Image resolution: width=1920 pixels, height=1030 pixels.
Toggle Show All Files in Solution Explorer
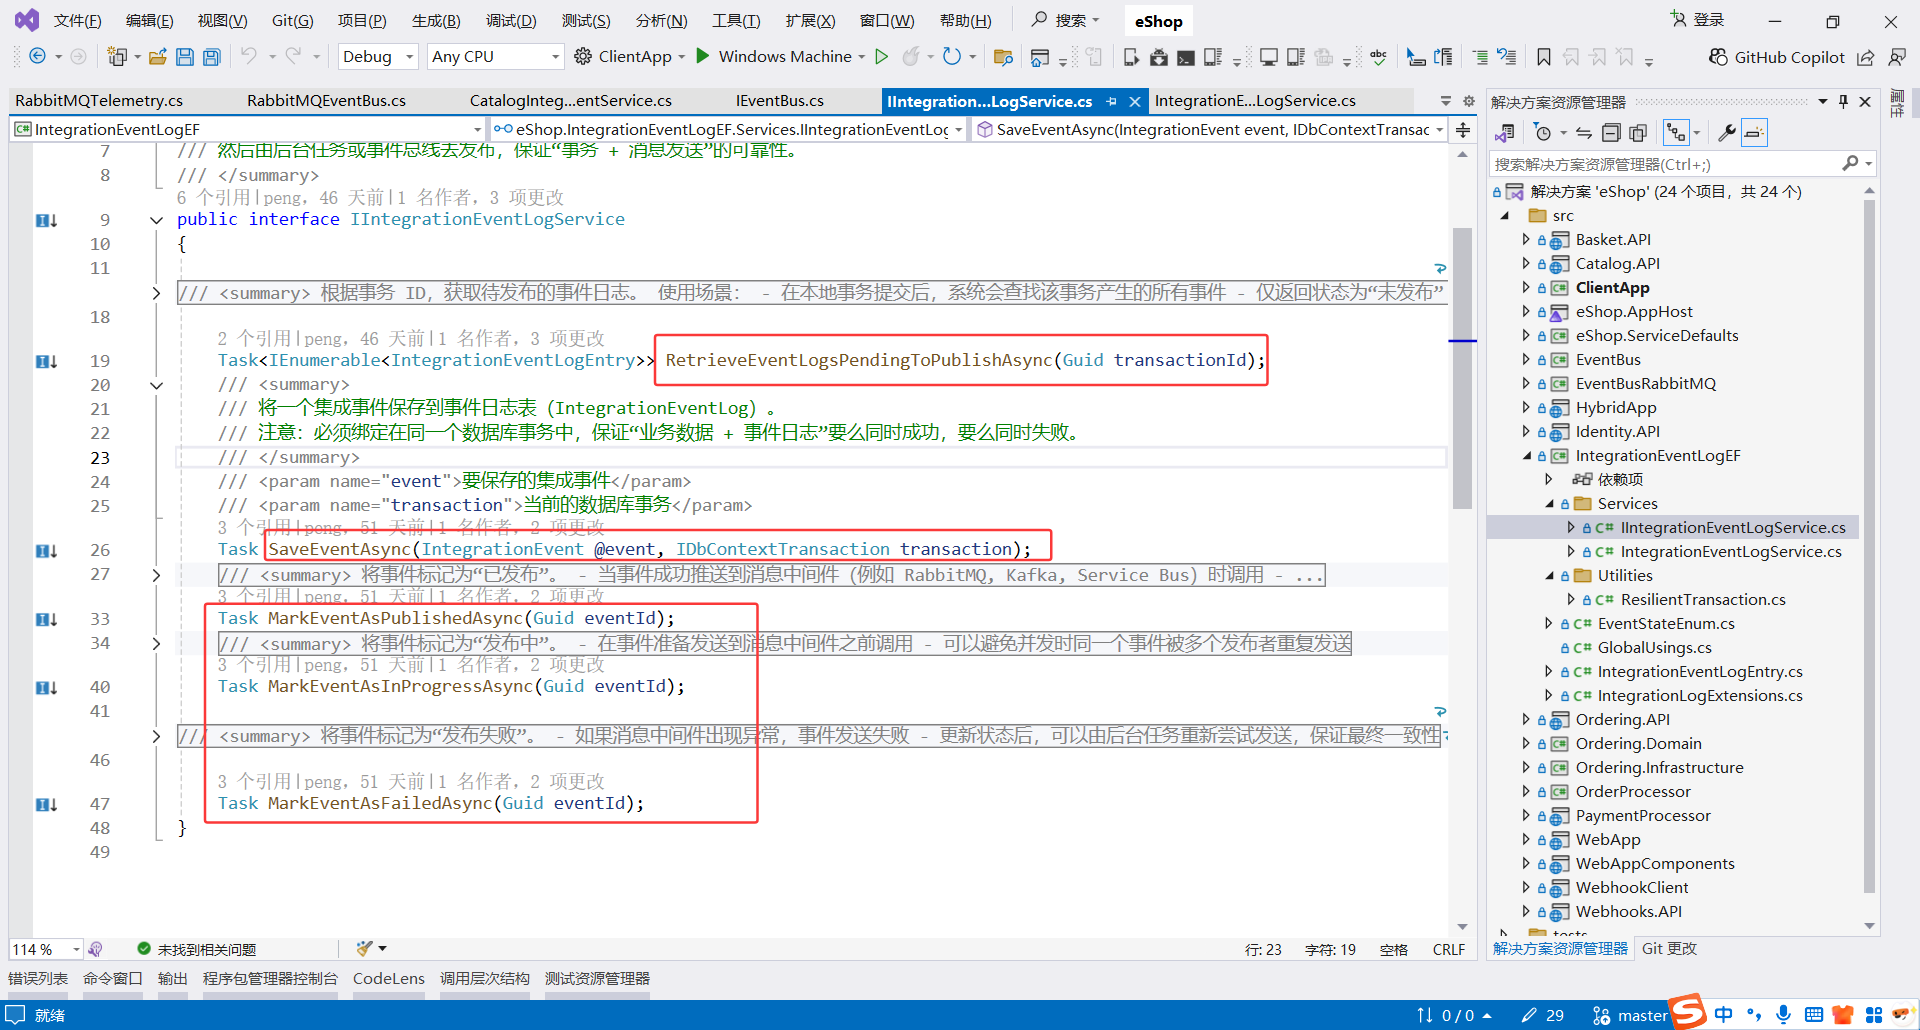coord(1638,133)
